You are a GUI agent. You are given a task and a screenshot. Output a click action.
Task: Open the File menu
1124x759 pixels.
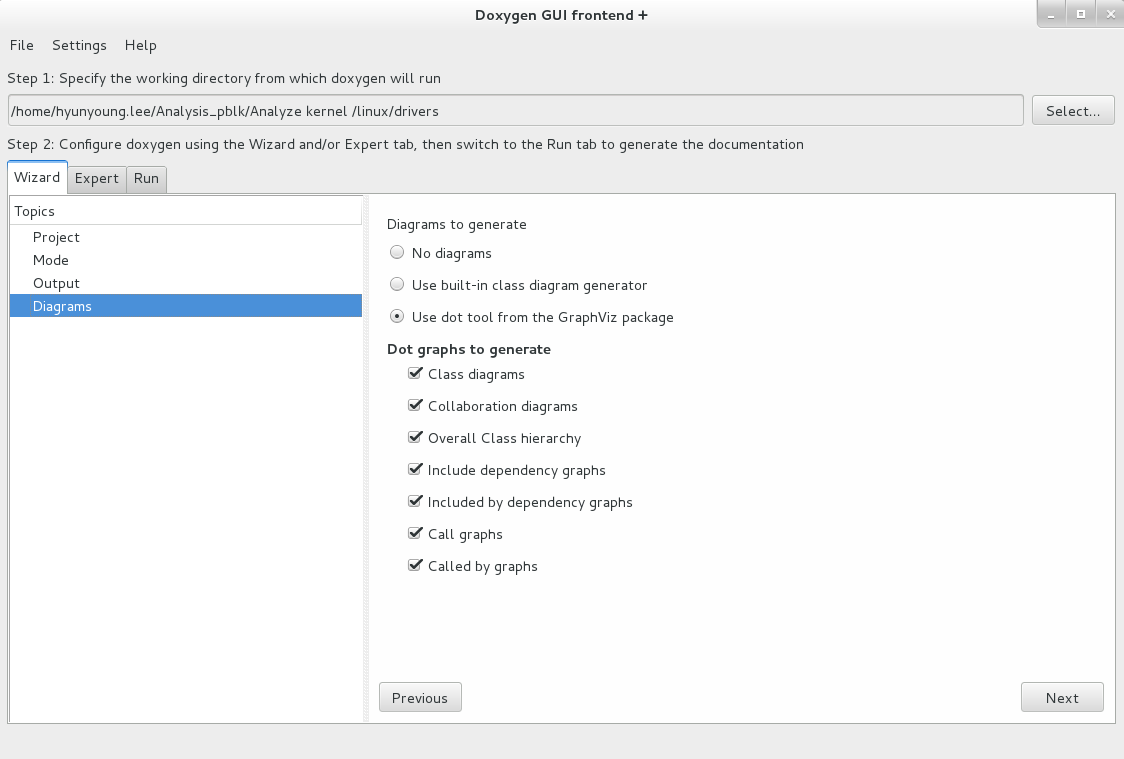[x=22, y=45]
